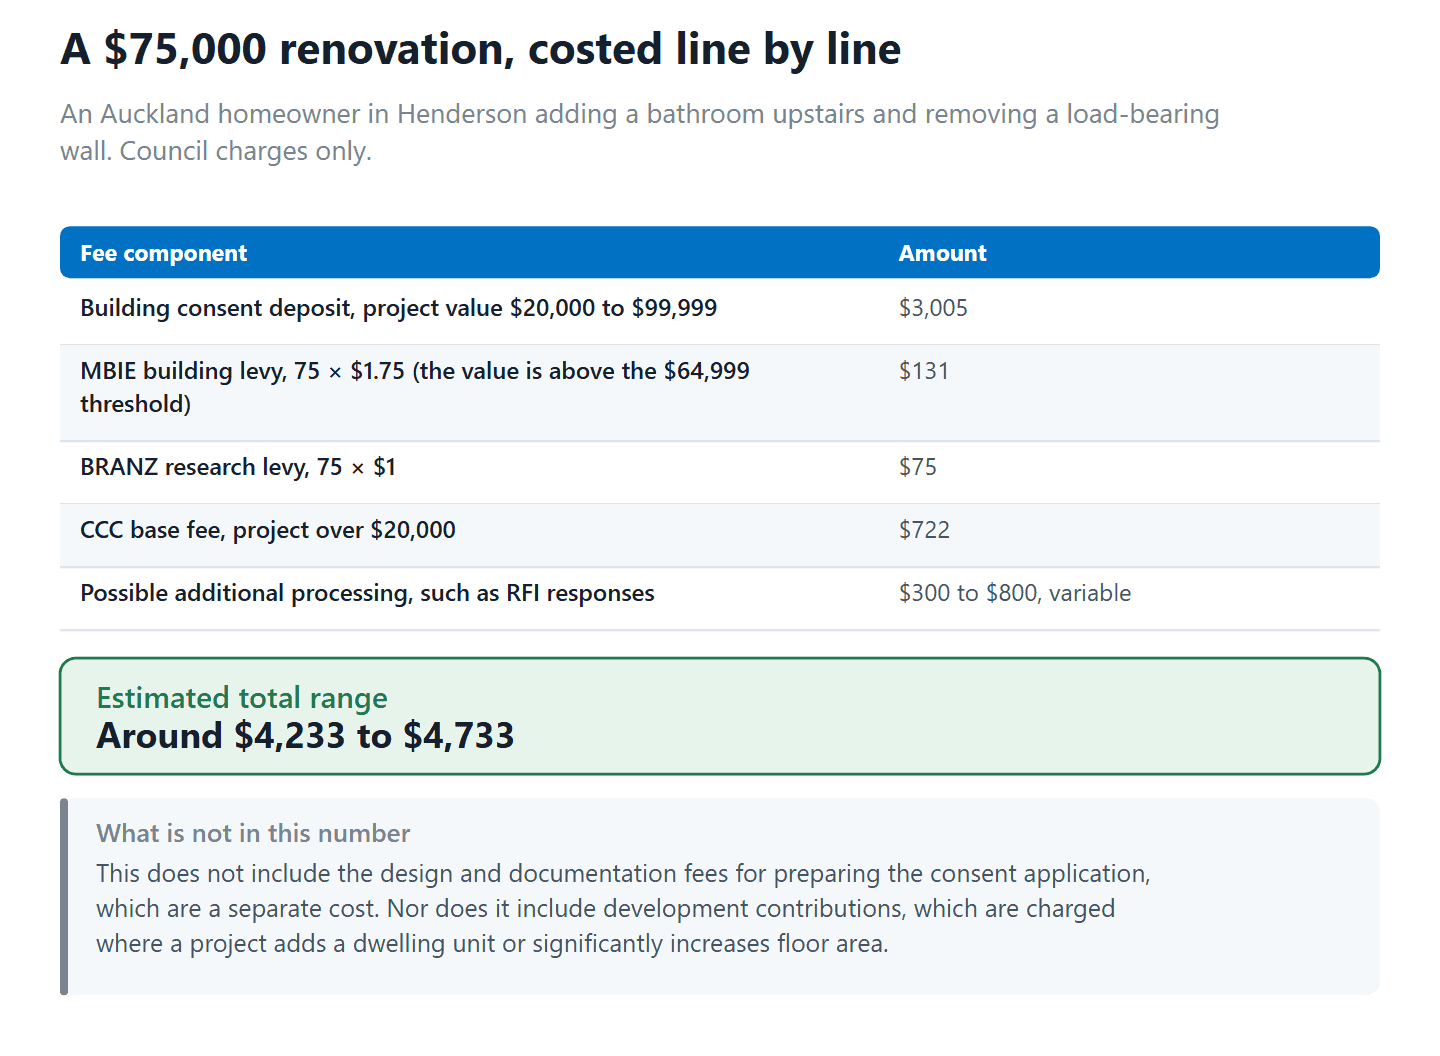Click the 'Estimated total range' label
Viewport: 1440px width, 1056px height.
coord(242,697)
